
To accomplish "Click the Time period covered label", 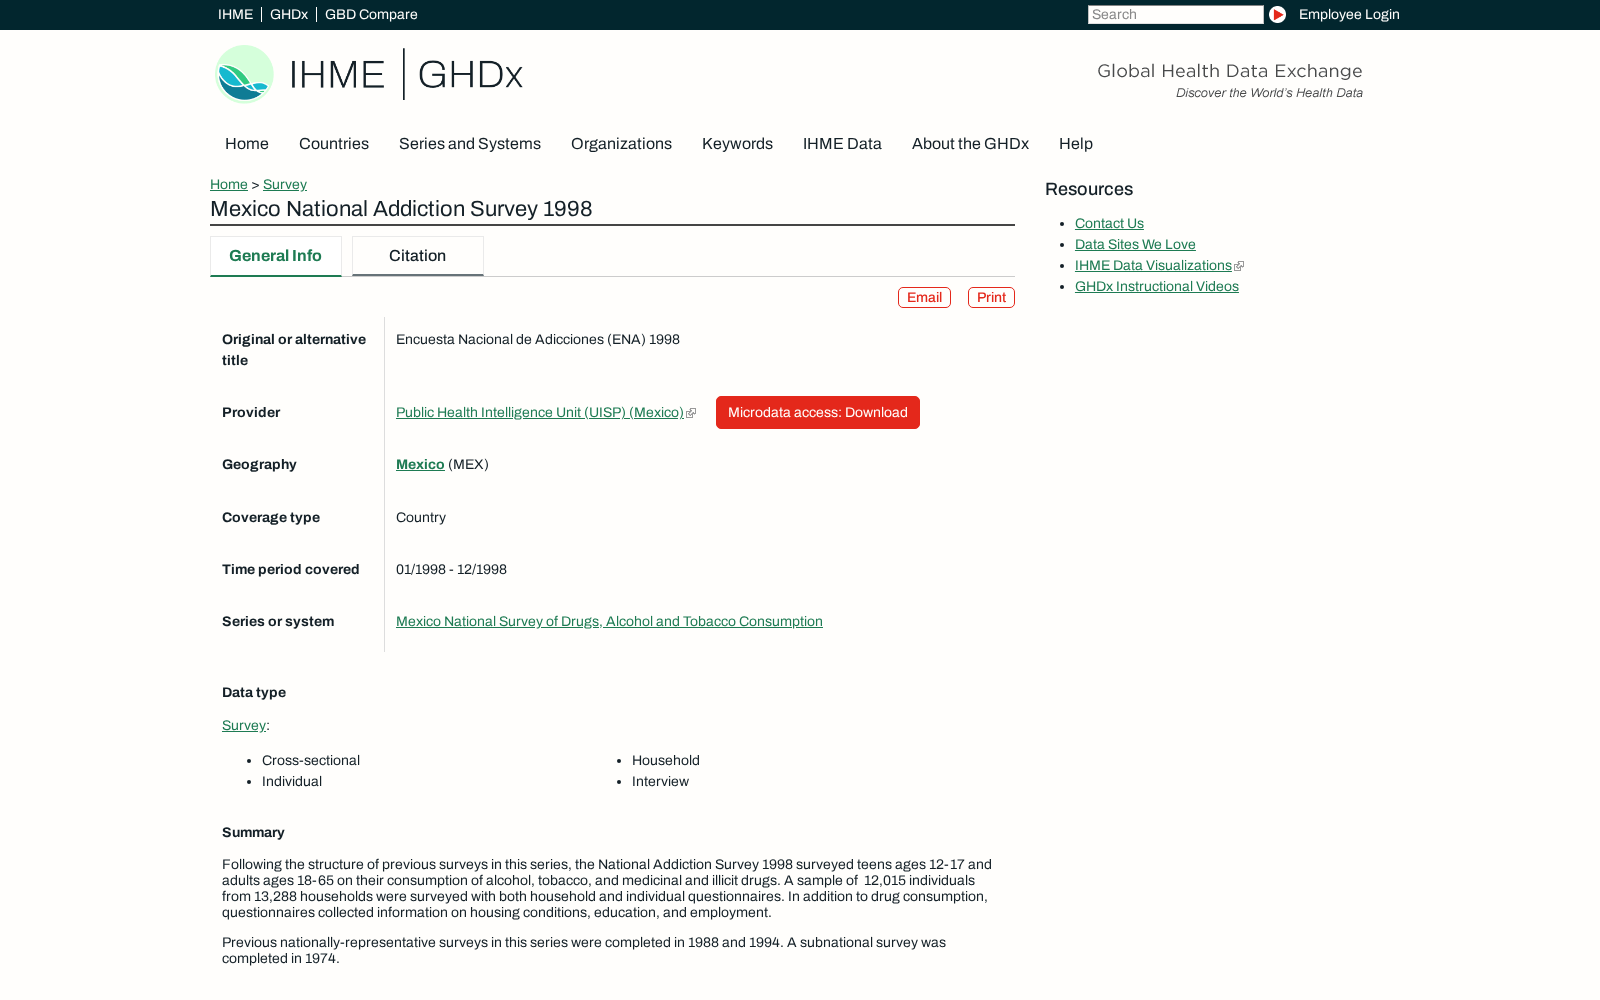I will coord(291,570).
